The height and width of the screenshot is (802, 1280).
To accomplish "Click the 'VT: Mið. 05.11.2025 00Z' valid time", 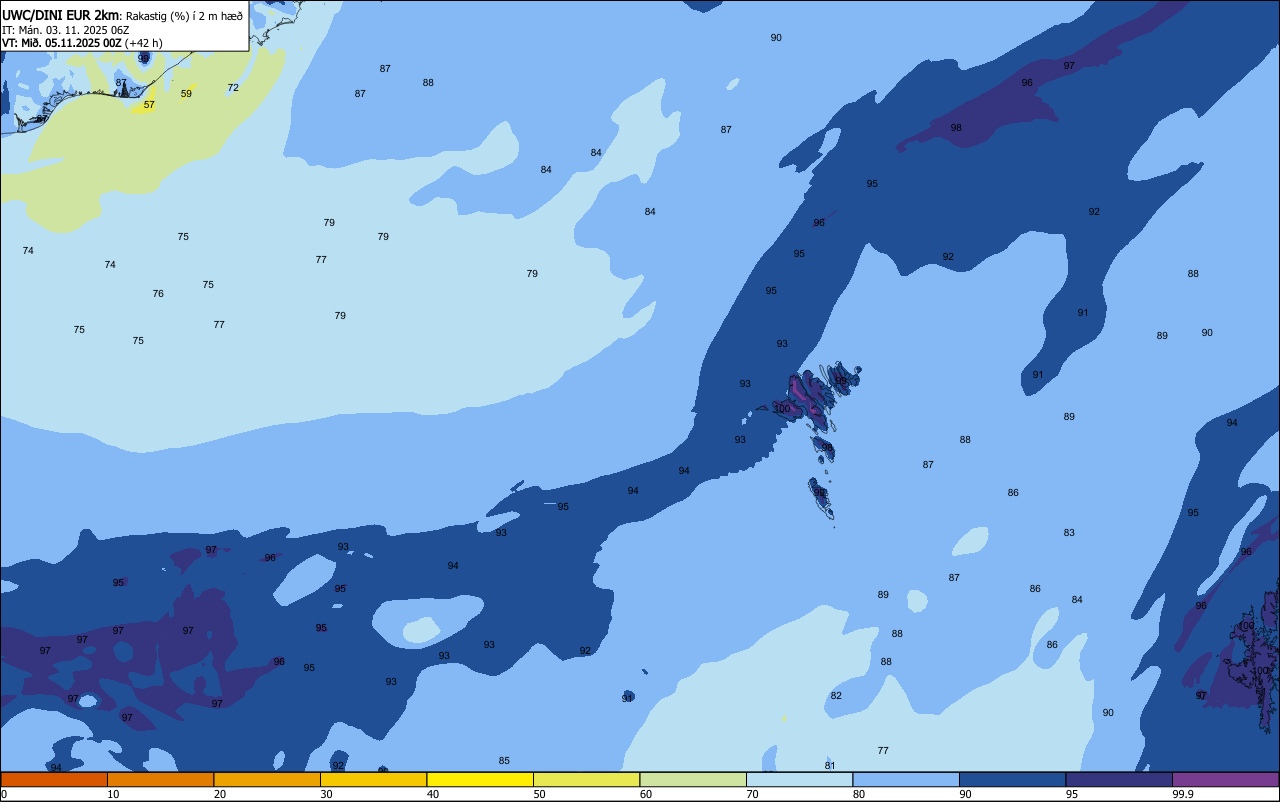I will (x=62, y=43).
